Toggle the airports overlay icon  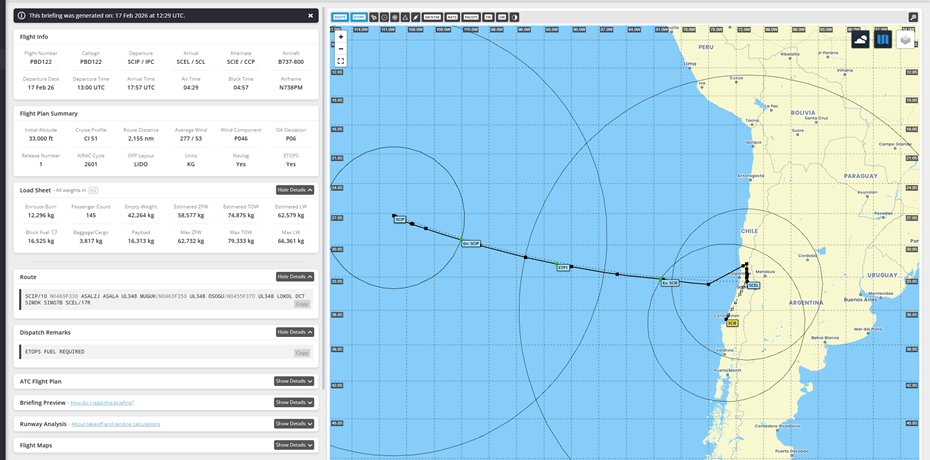coord(416,17)
